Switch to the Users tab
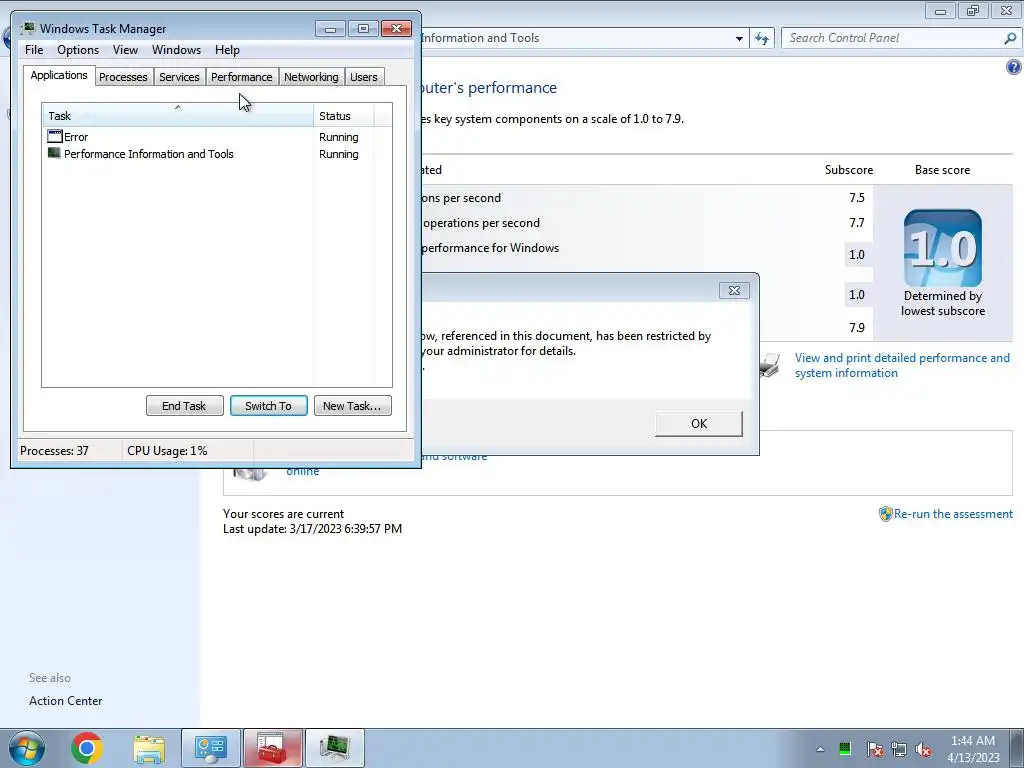 364,77
